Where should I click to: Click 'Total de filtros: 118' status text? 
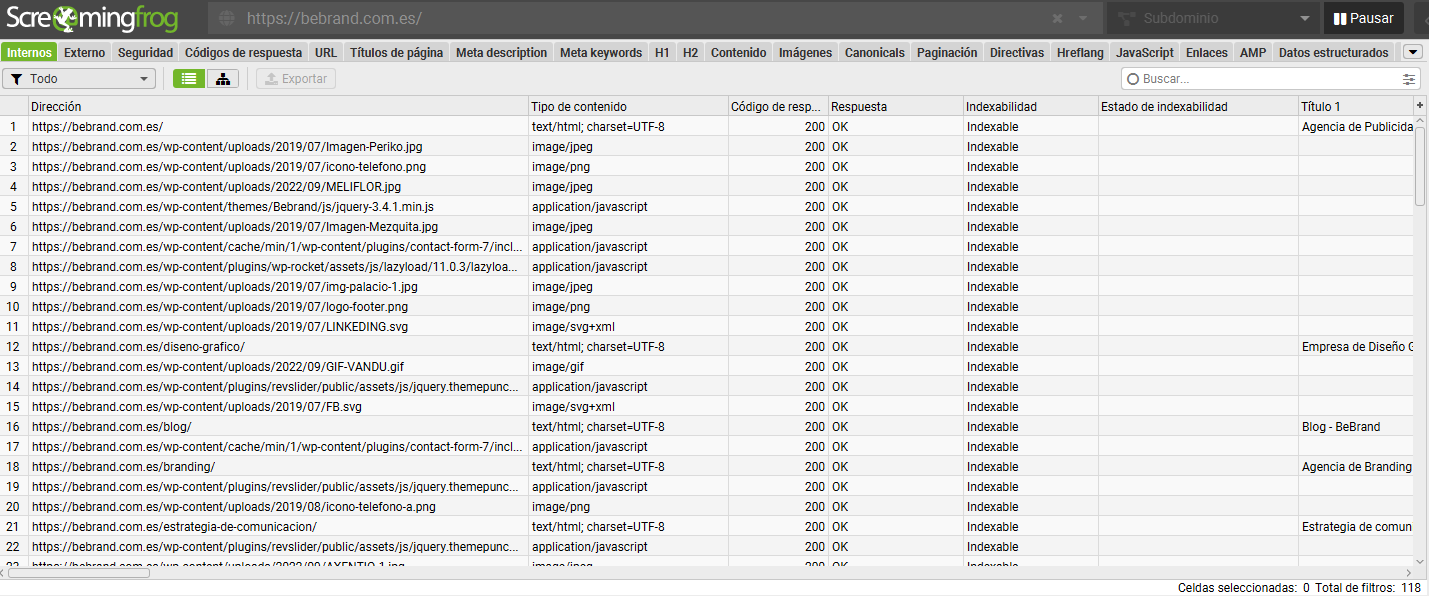[1368, 588]
